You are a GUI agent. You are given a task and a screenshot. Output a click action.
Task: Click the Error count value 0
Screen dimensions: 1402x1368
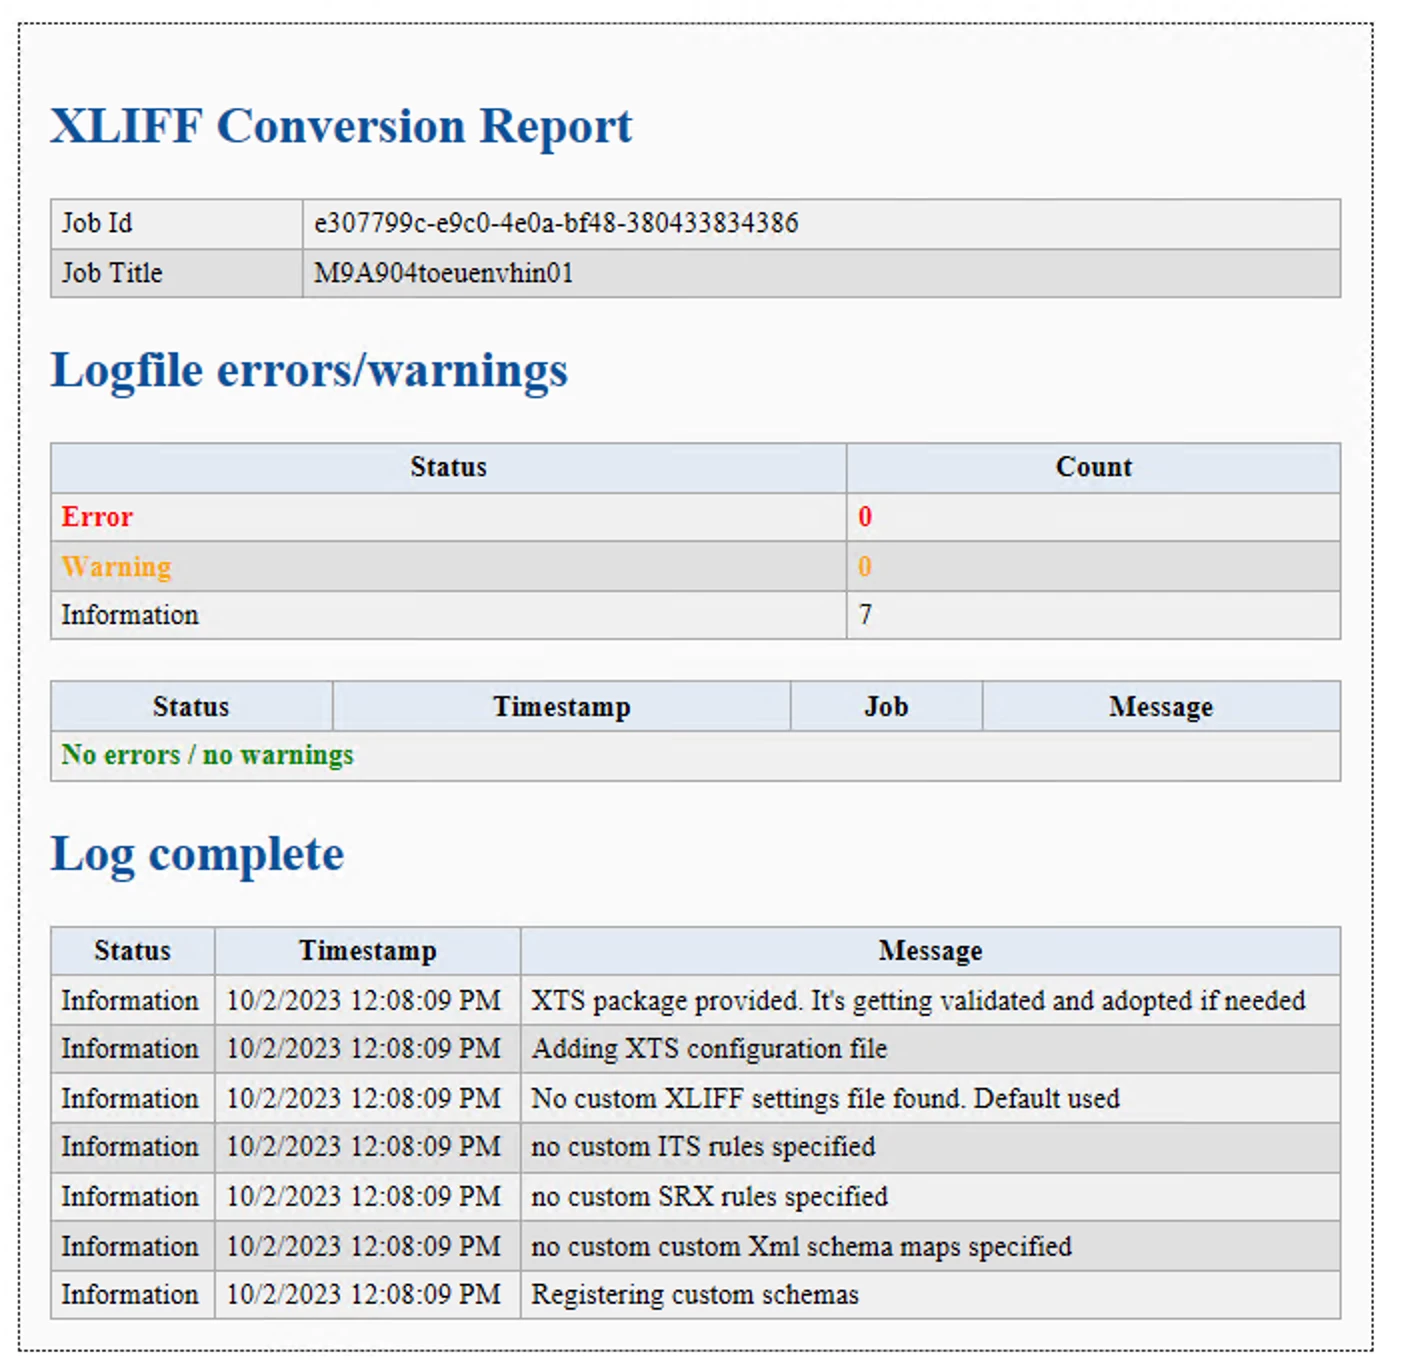pyautogui.click(x=865, y=517)
